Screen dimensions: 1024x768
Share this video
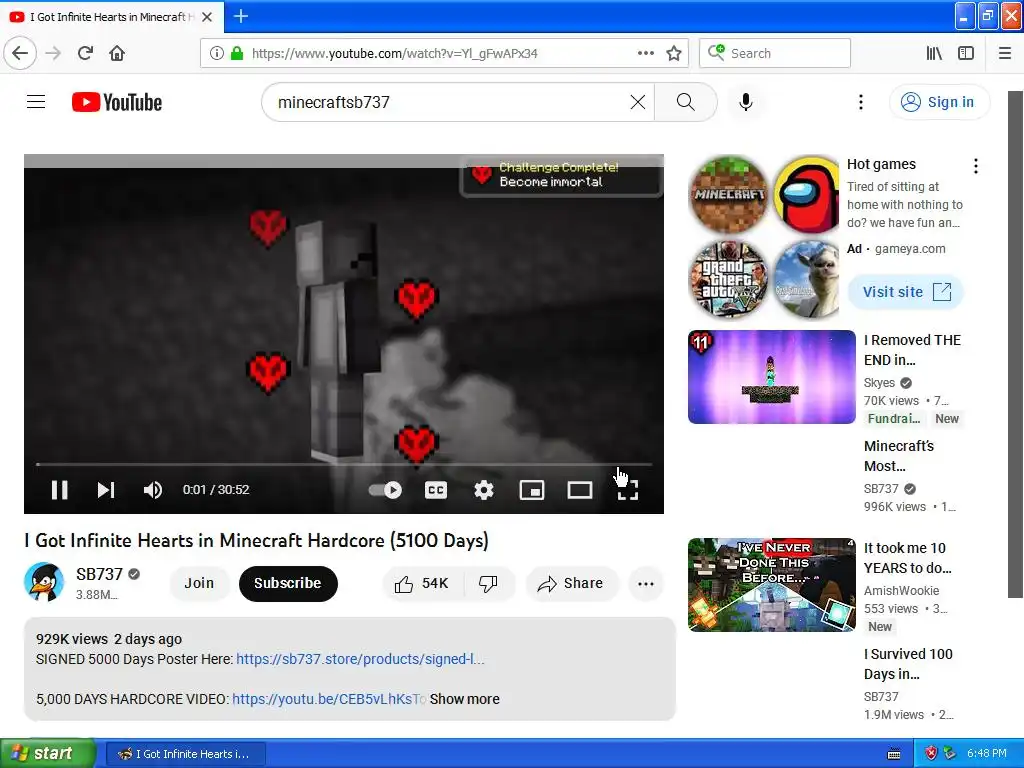click(571, 584)
